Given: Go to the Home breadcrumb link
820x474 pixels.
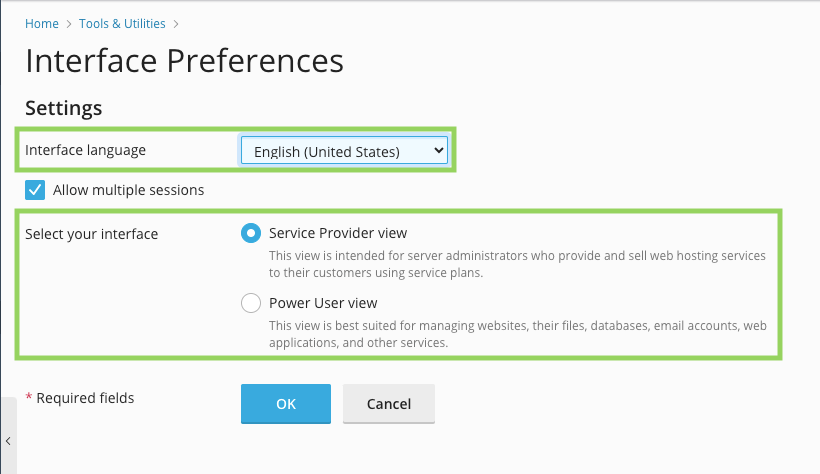Looking at the screenshot, I should [42, 24].
